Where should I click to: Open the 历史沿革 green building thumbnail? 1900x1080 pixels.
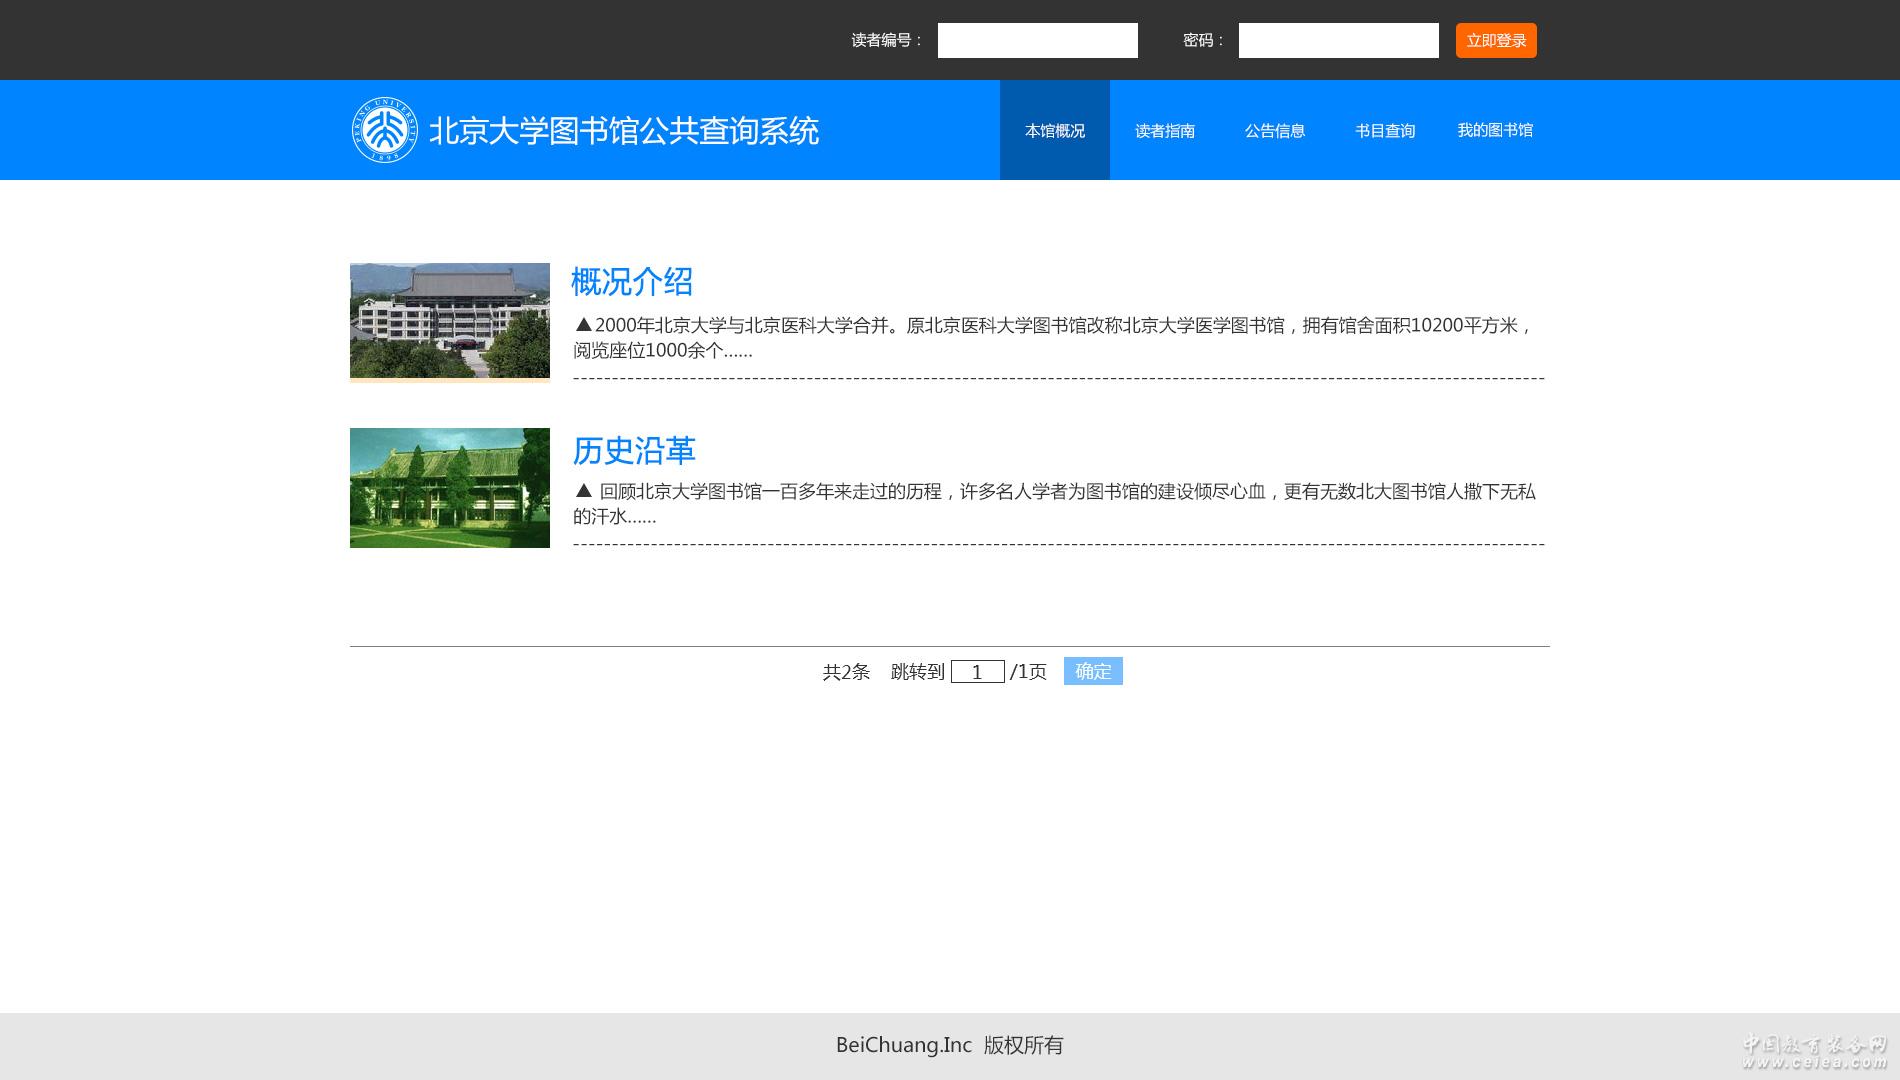coord(450,488)
